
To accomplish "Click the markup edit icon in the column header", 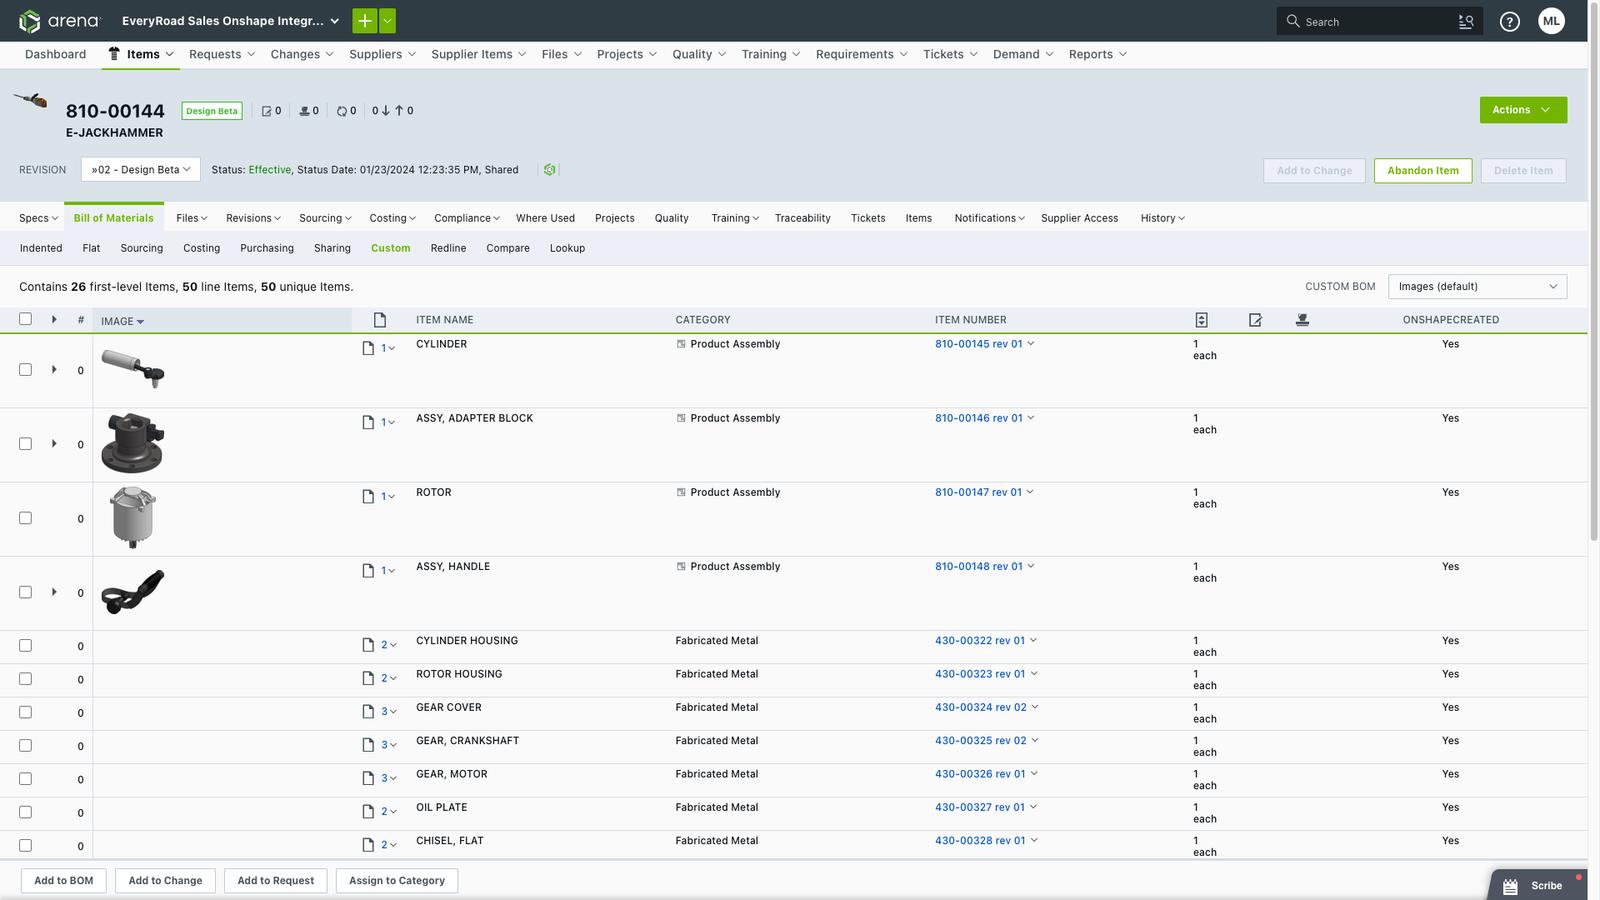I will pyautogui.click(x=1255, y=320).
